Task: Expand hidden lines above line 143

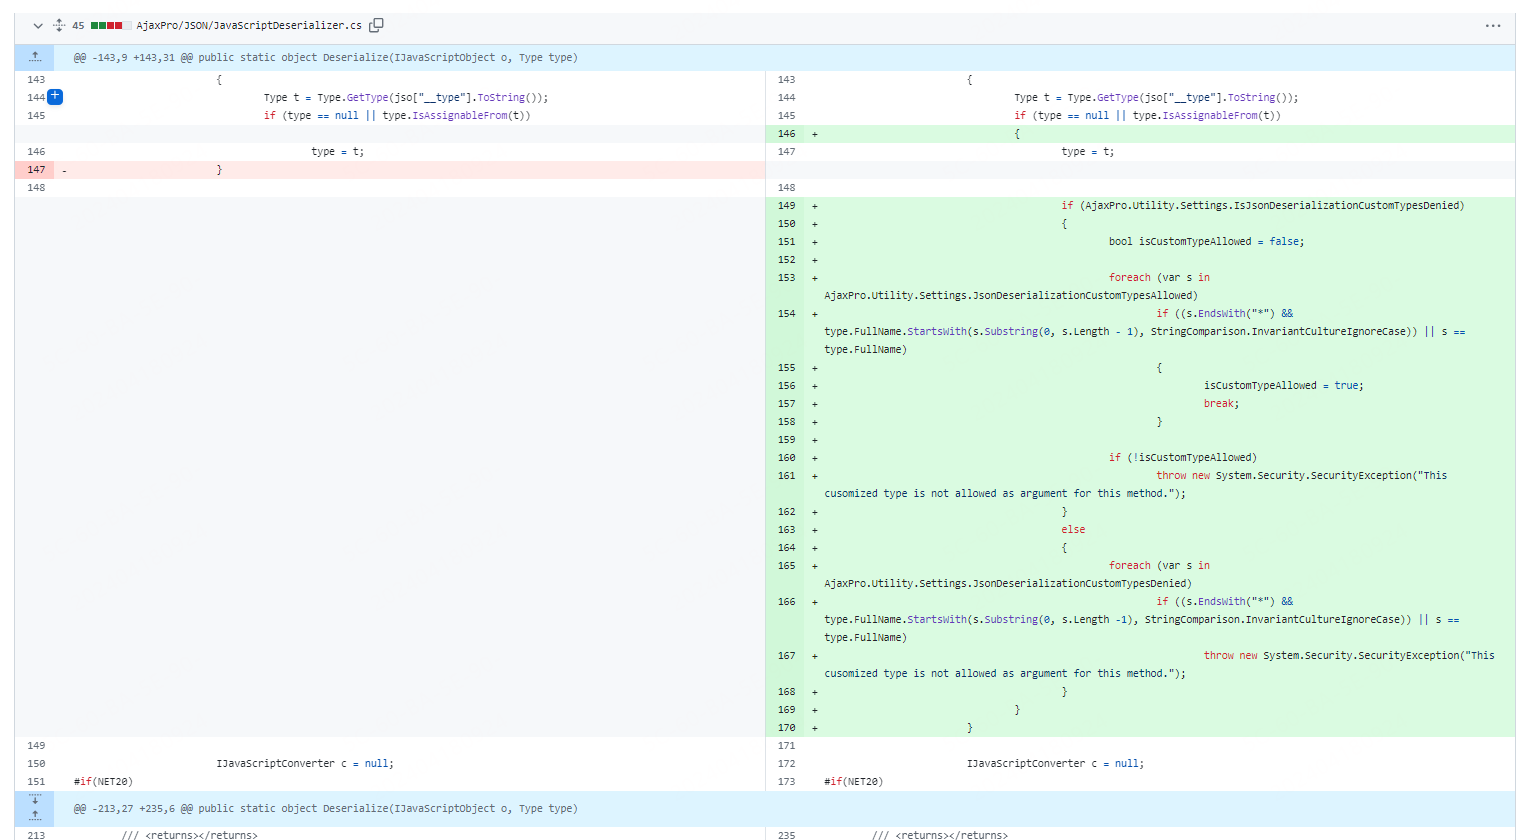Action: [x=35, y=58]
